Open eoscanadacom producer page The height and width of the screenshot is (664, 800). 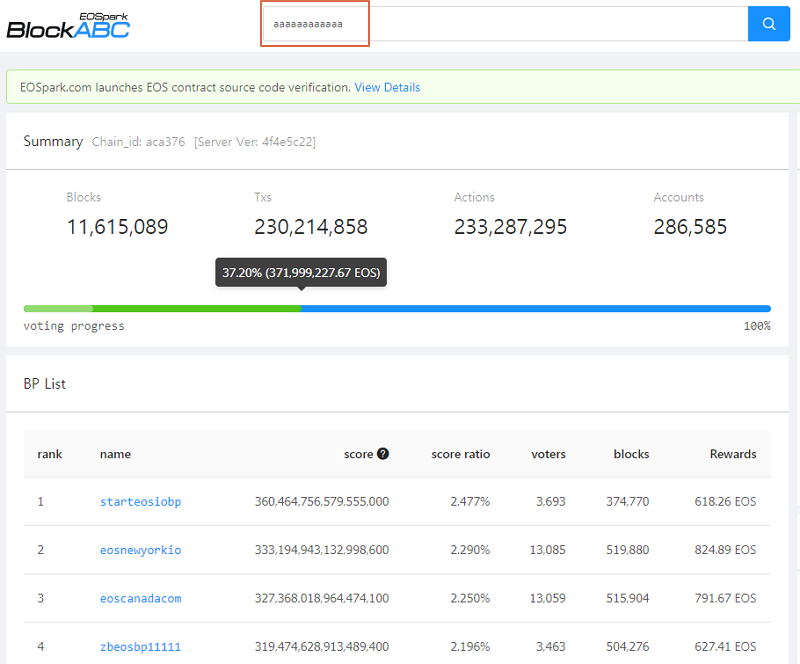[140, 598]
